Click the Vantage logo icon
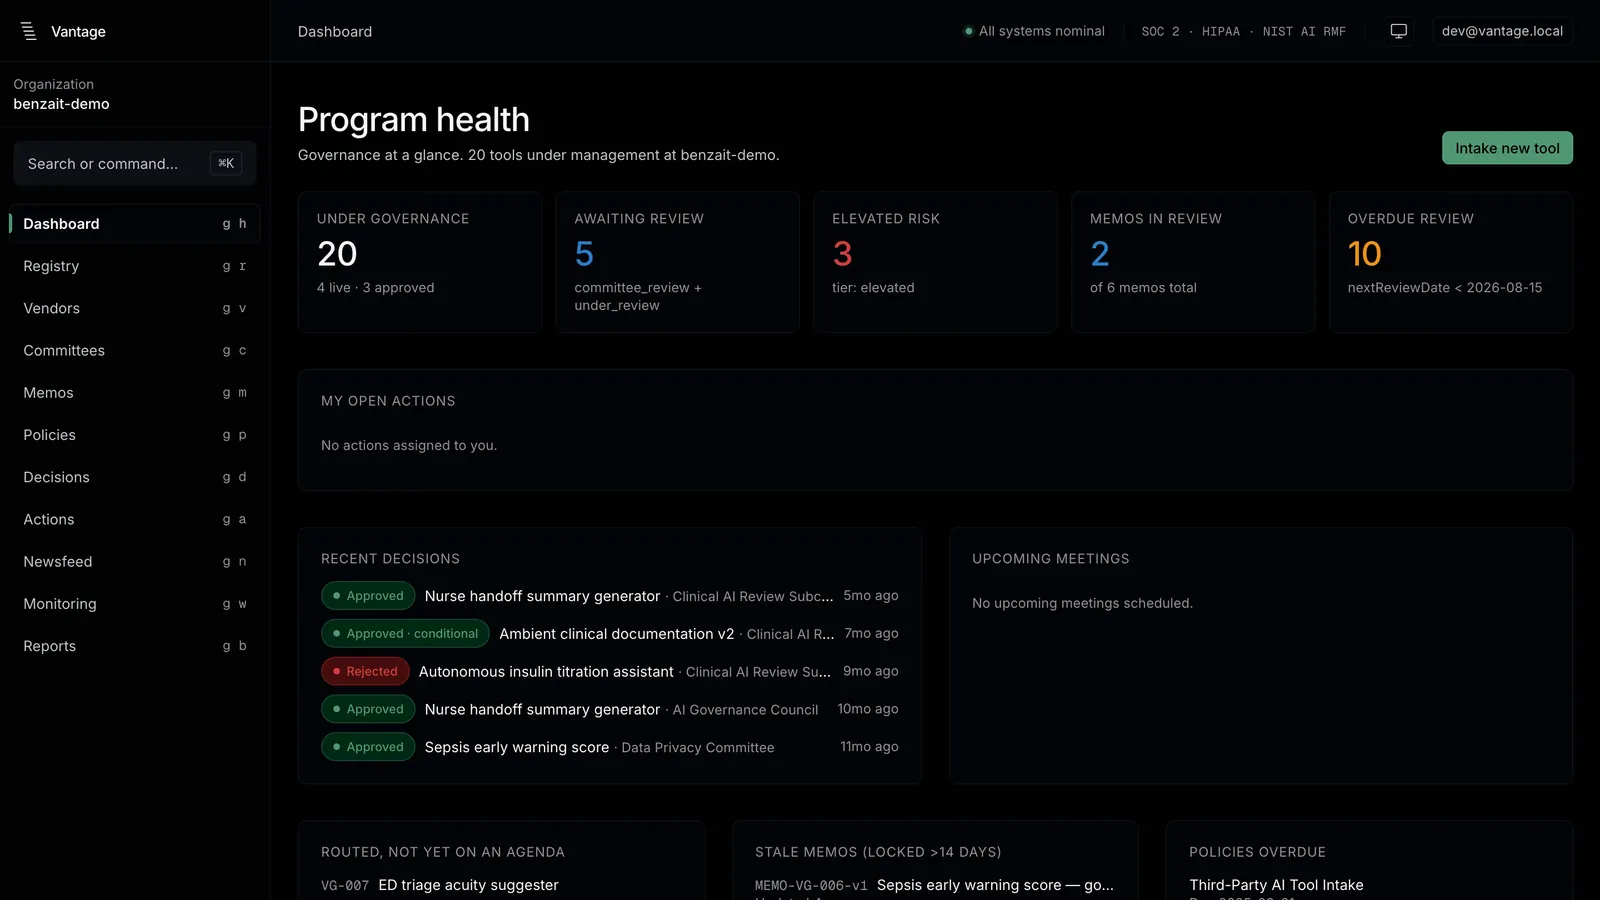The width and height of the screenshot is (1600, 900). 29,31
